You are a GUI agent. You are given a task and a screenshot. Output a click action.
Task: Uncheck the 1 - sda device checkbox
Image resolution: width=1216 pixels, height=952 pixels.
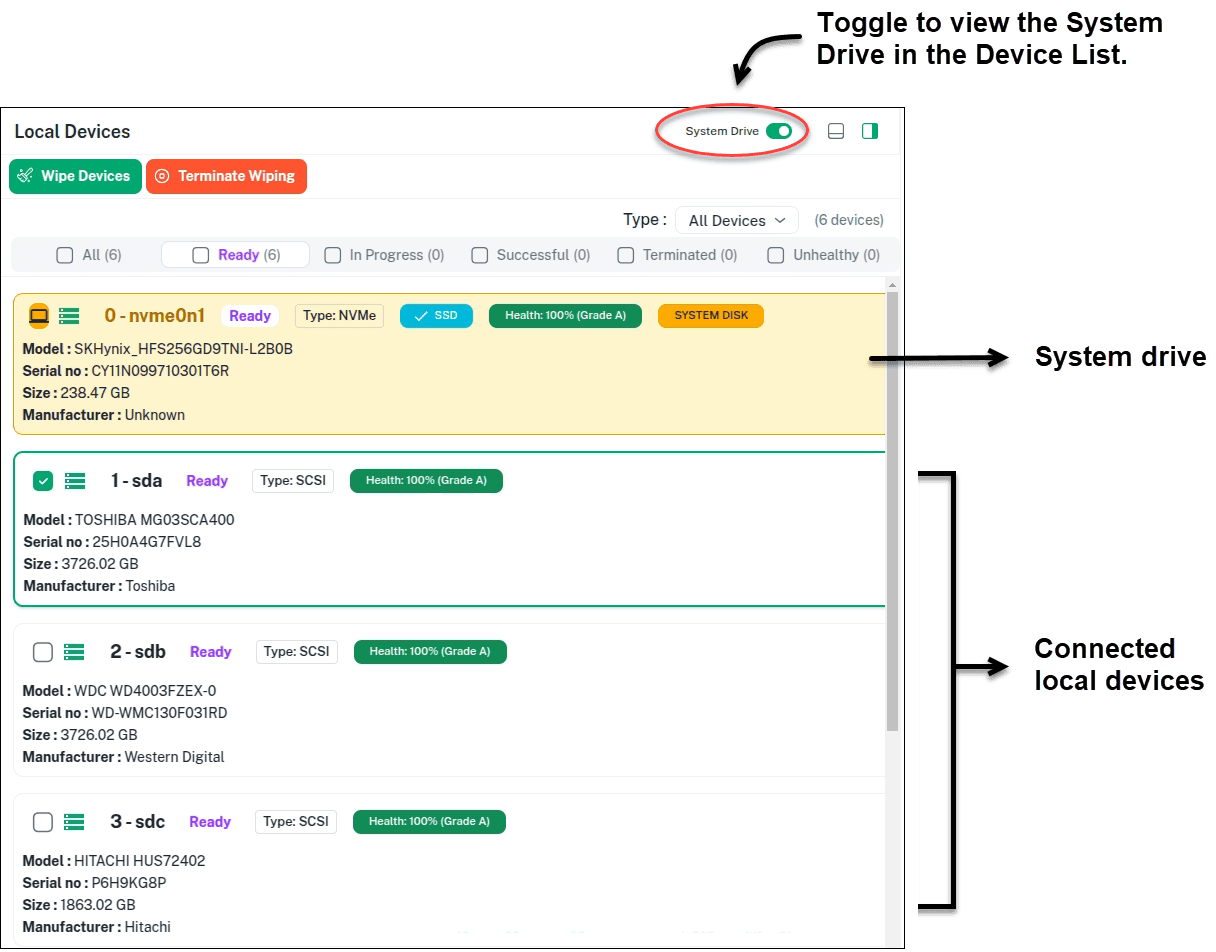[43, 481]
